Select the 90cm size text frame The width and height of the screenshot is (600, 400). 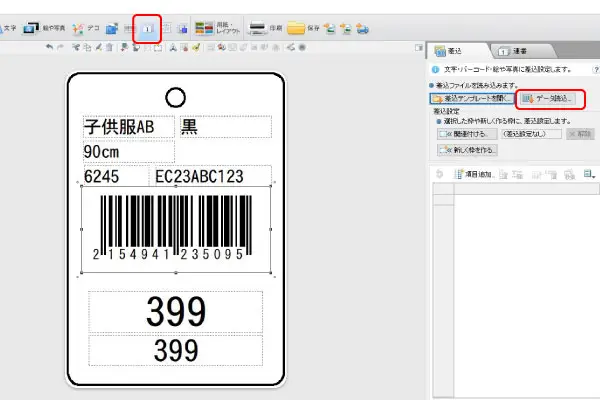[x=129, y=152]
